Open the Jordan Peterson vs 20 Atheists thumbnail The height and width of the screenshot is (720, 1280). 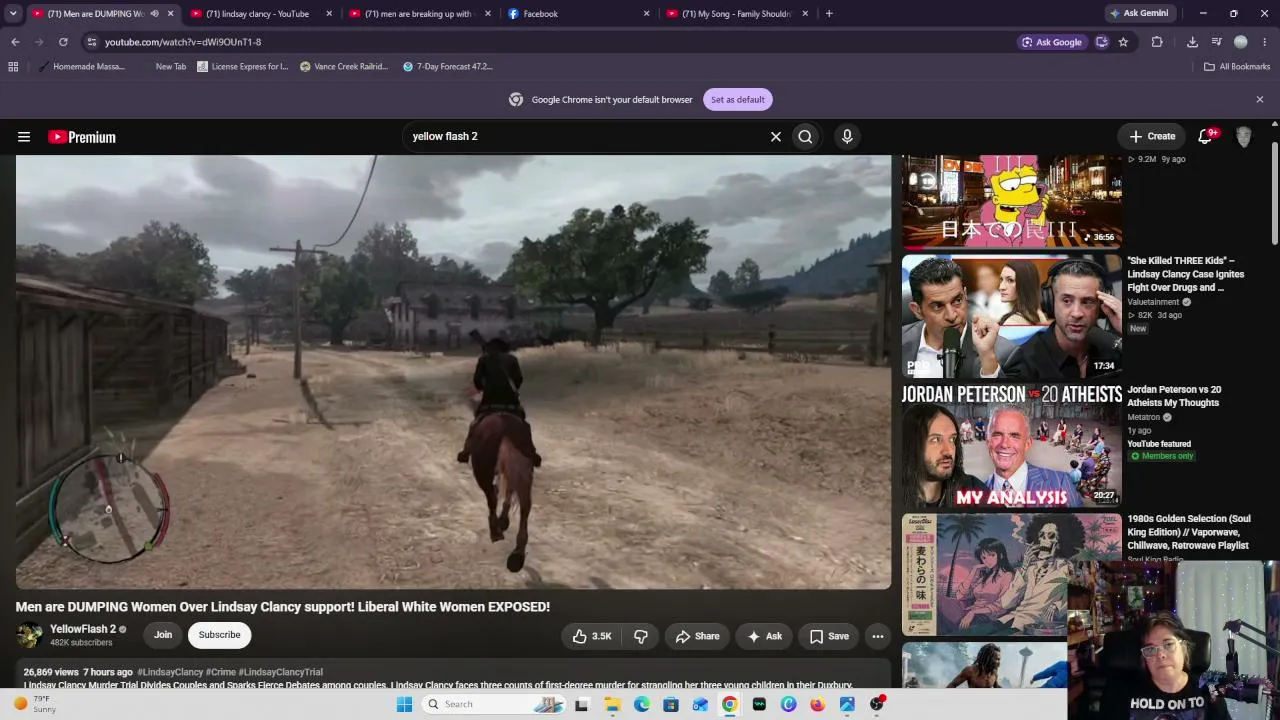click(1011, 445)
